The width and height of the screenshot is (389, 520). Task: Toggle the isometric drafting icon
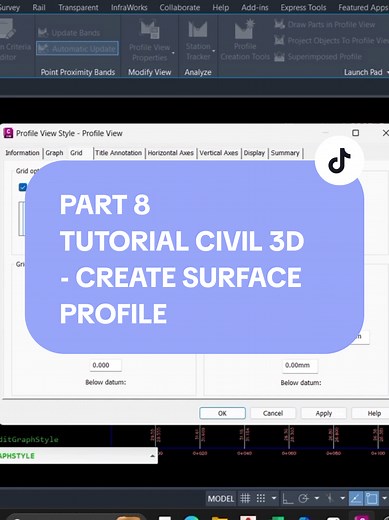[330, 499]
